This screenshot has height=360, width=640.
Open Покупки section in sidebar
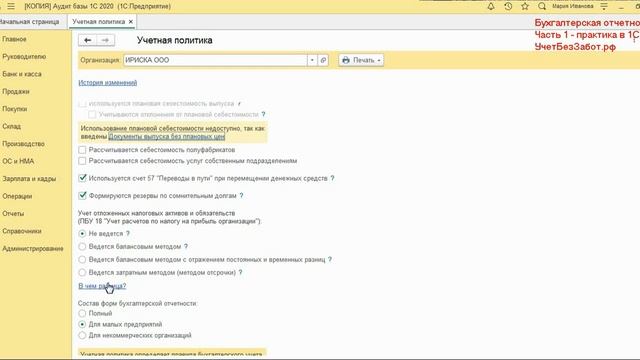[x=15, y=109]
